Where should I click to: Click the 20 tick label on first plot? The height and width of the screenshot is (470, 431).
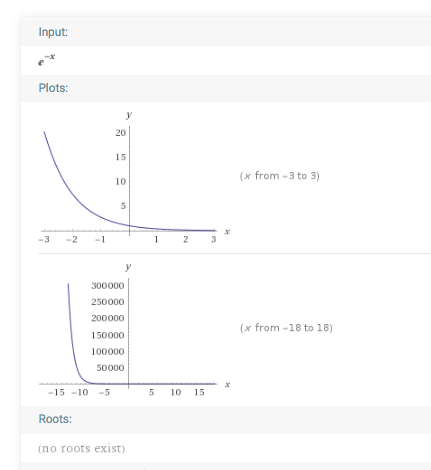[121, 133]
